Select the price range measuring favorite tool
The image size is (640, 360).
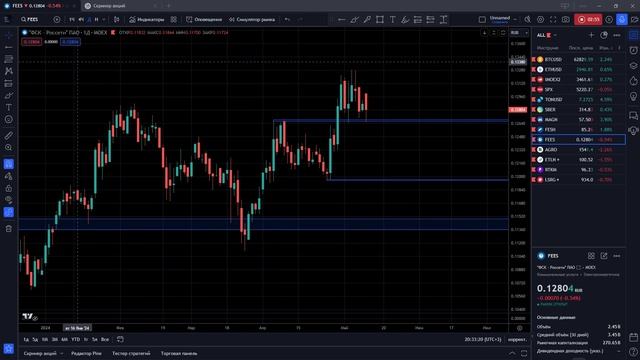tap(443, 19)
